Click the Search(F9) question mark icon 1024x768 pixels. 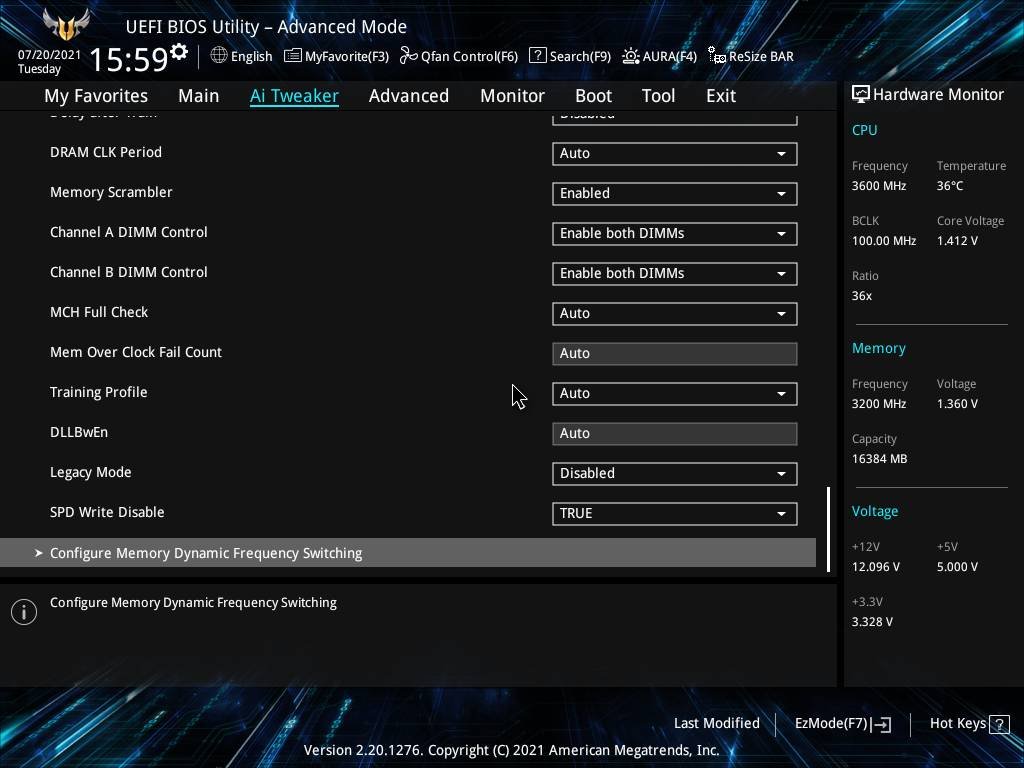click(537, 56)
